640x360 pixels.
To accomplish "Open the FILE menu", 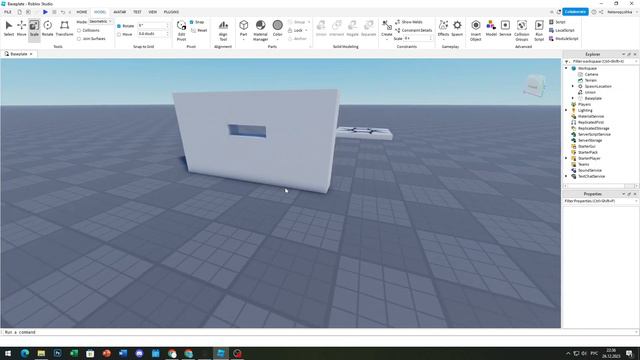I will 8,12.
